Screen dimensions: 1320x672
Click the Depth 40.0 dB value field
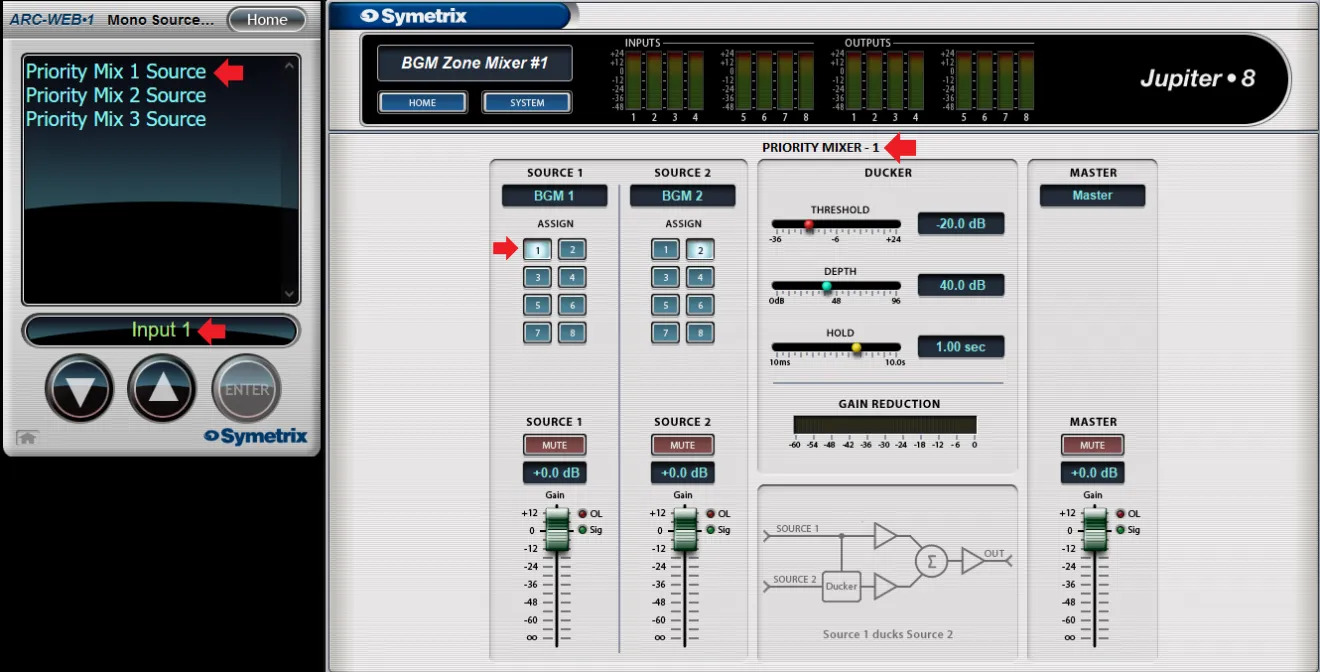coord(961,285)
